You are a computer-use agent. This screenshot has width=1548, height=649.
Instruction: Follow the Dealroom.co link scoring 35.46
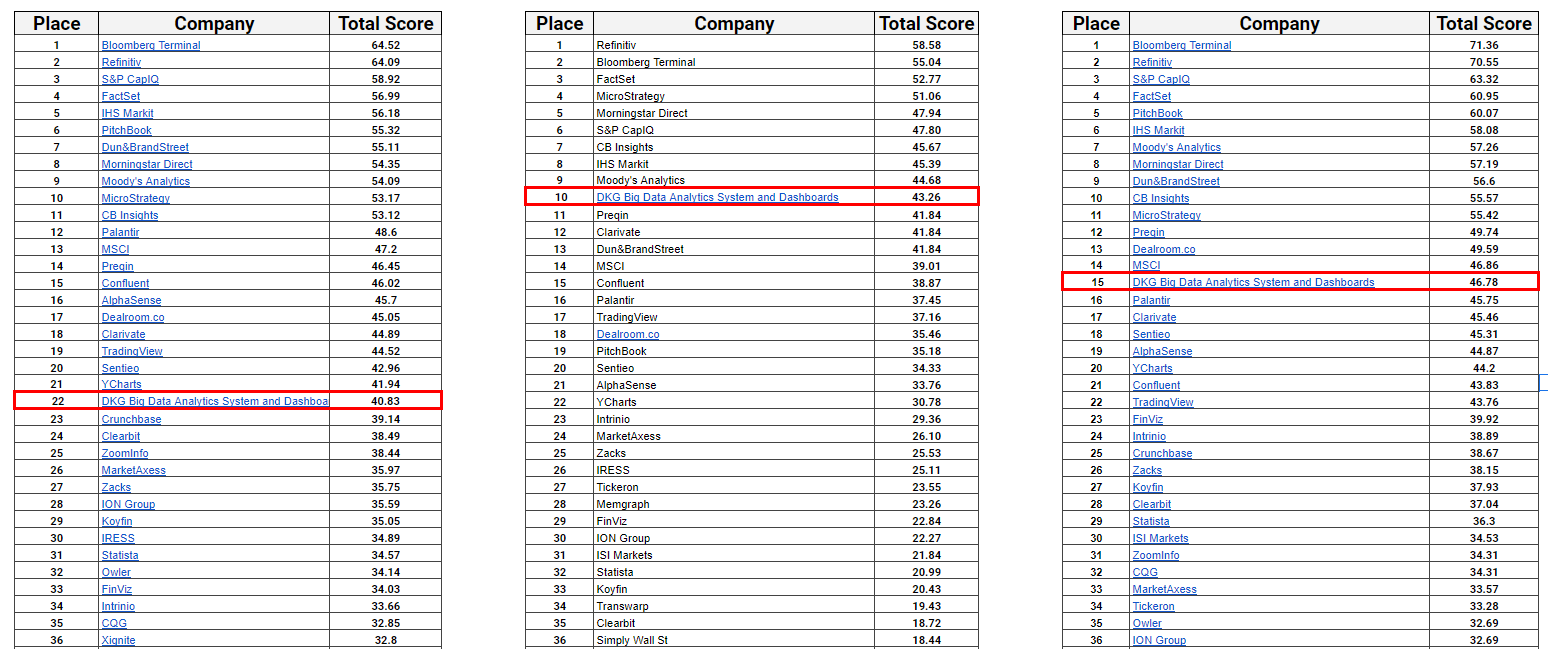[627, 334]
